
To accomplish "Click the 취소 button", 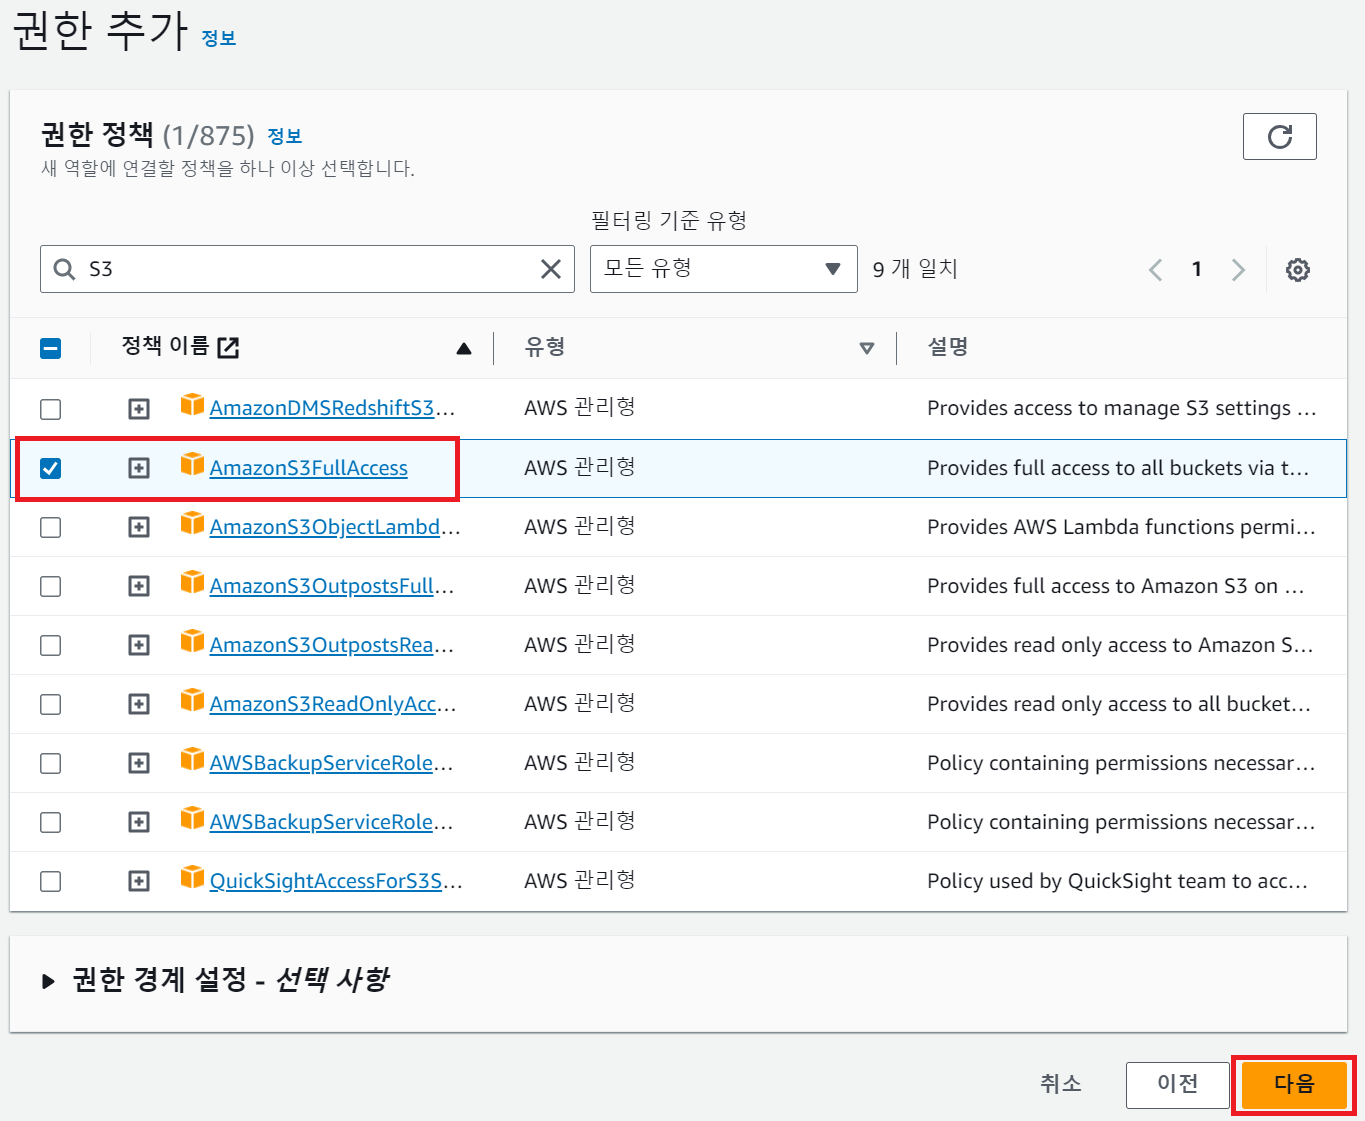I will coord(1060,1084).
